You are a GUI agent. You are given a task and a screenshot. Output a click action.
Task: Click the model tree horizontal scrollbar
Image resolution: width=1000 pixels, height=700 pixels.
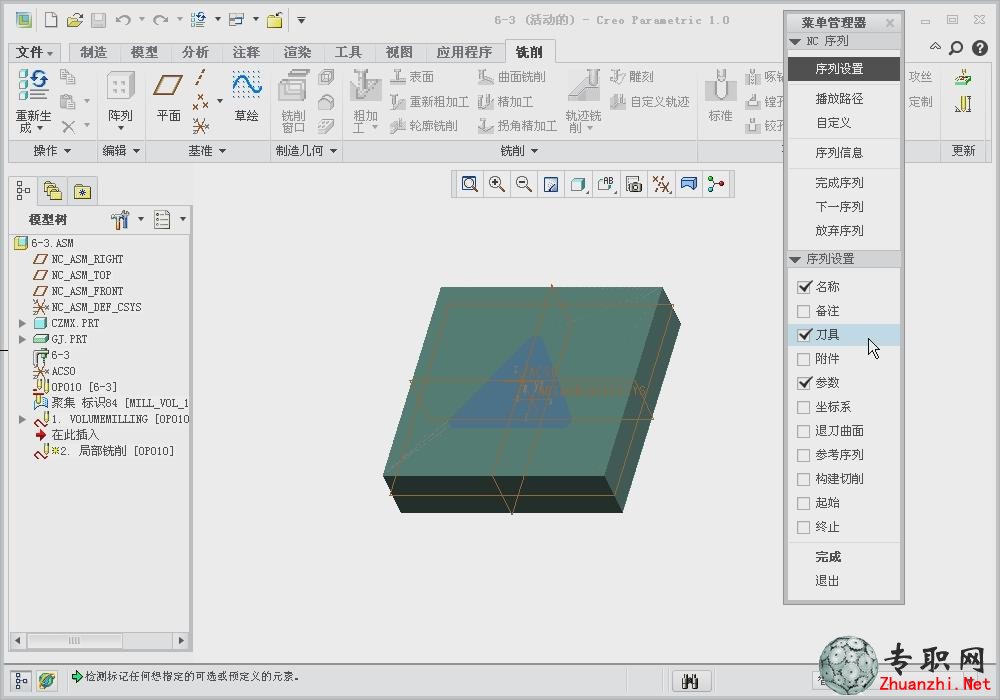[99, 640]
